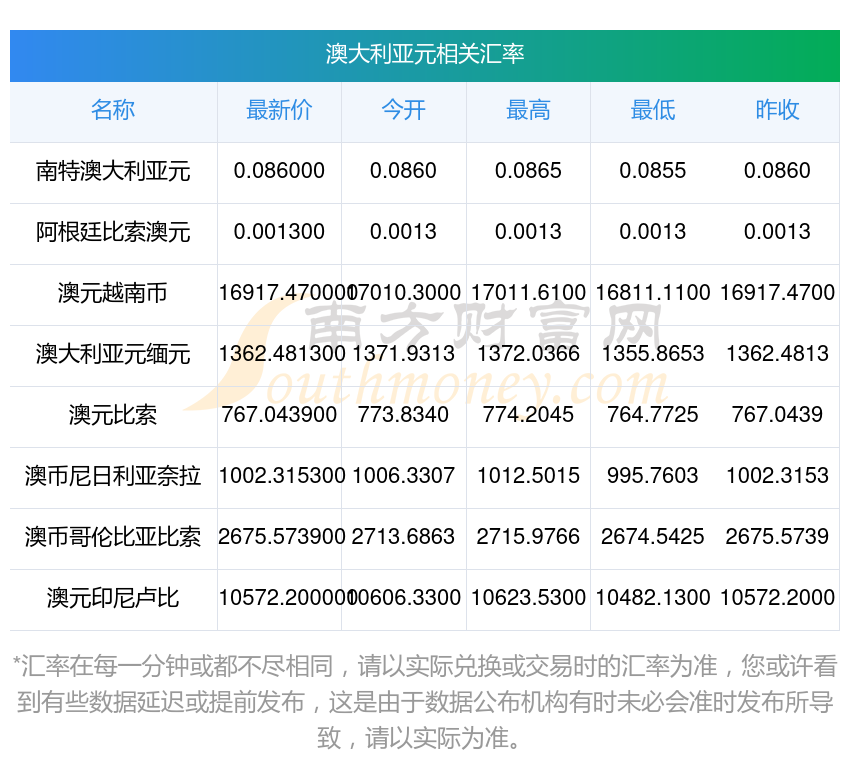Click the open value 1371.9313
This screenshot has width=850, height=769.
point(404,353)
